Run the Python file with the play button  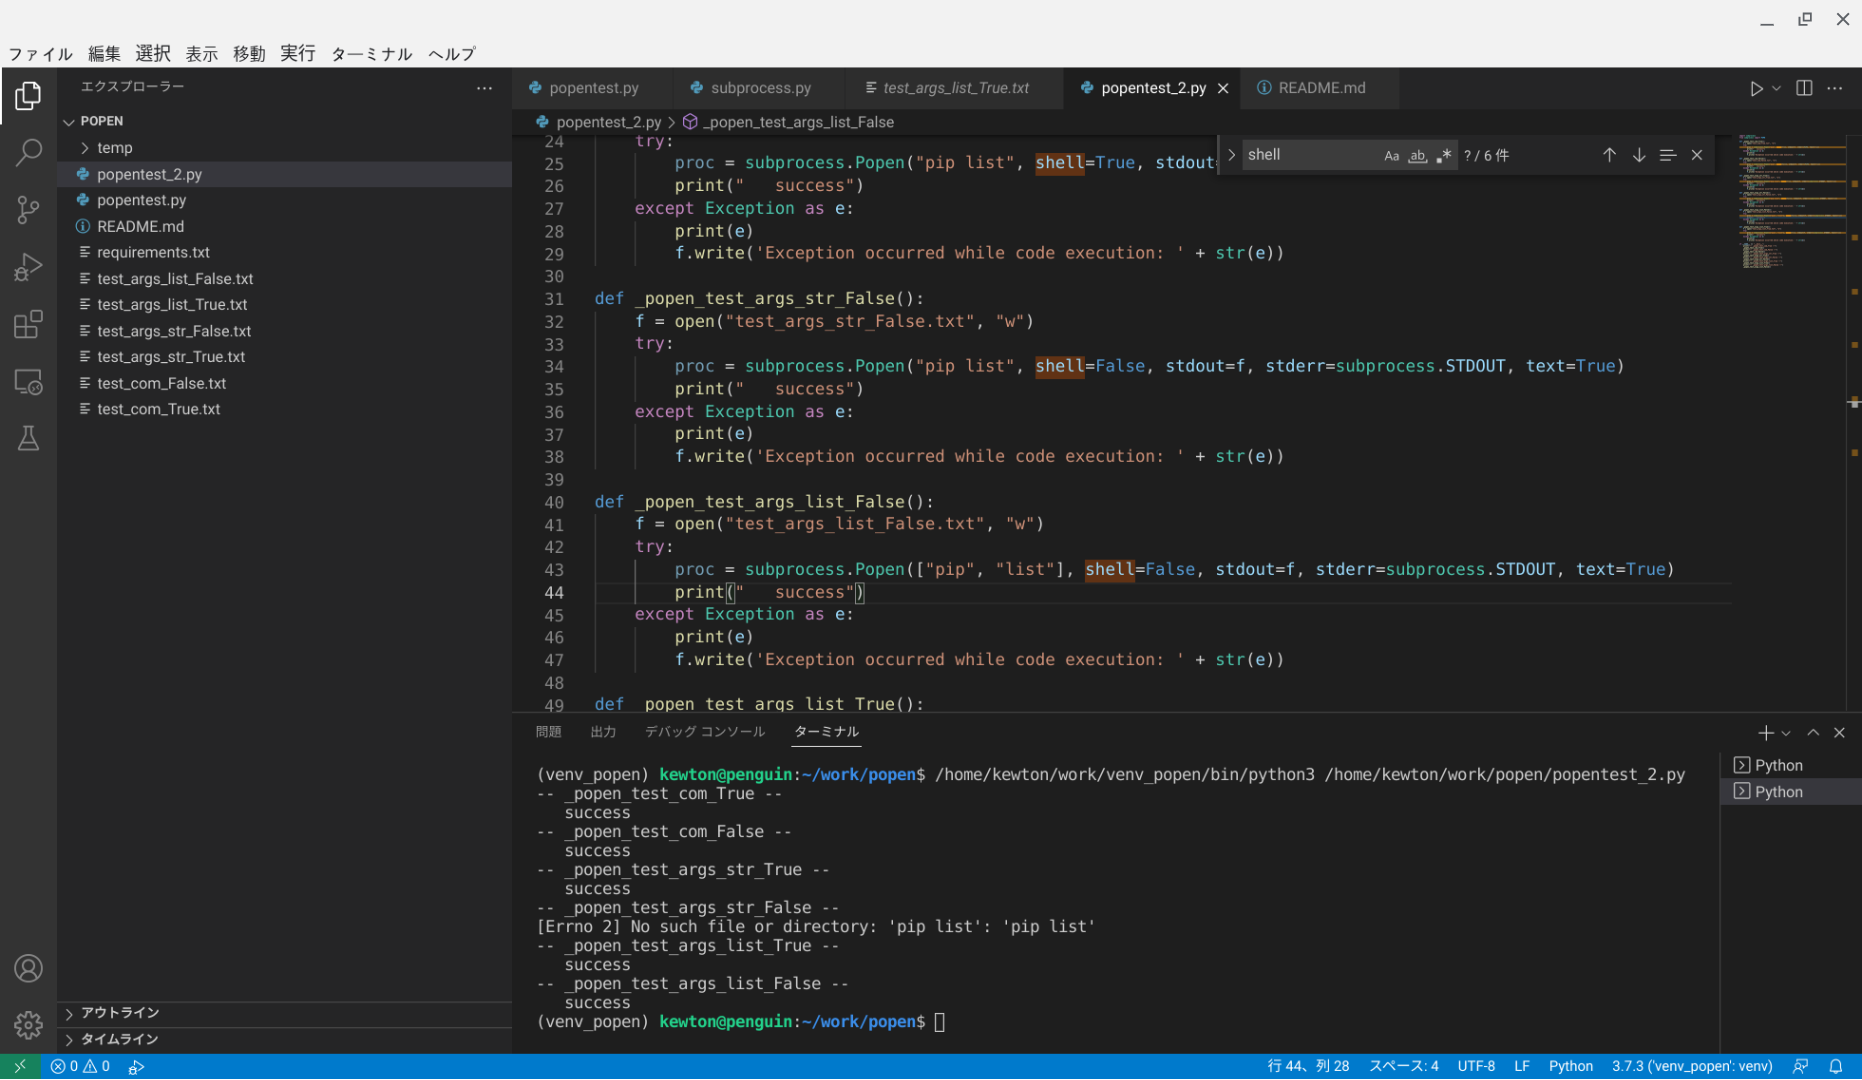[x=1756, y=88]
